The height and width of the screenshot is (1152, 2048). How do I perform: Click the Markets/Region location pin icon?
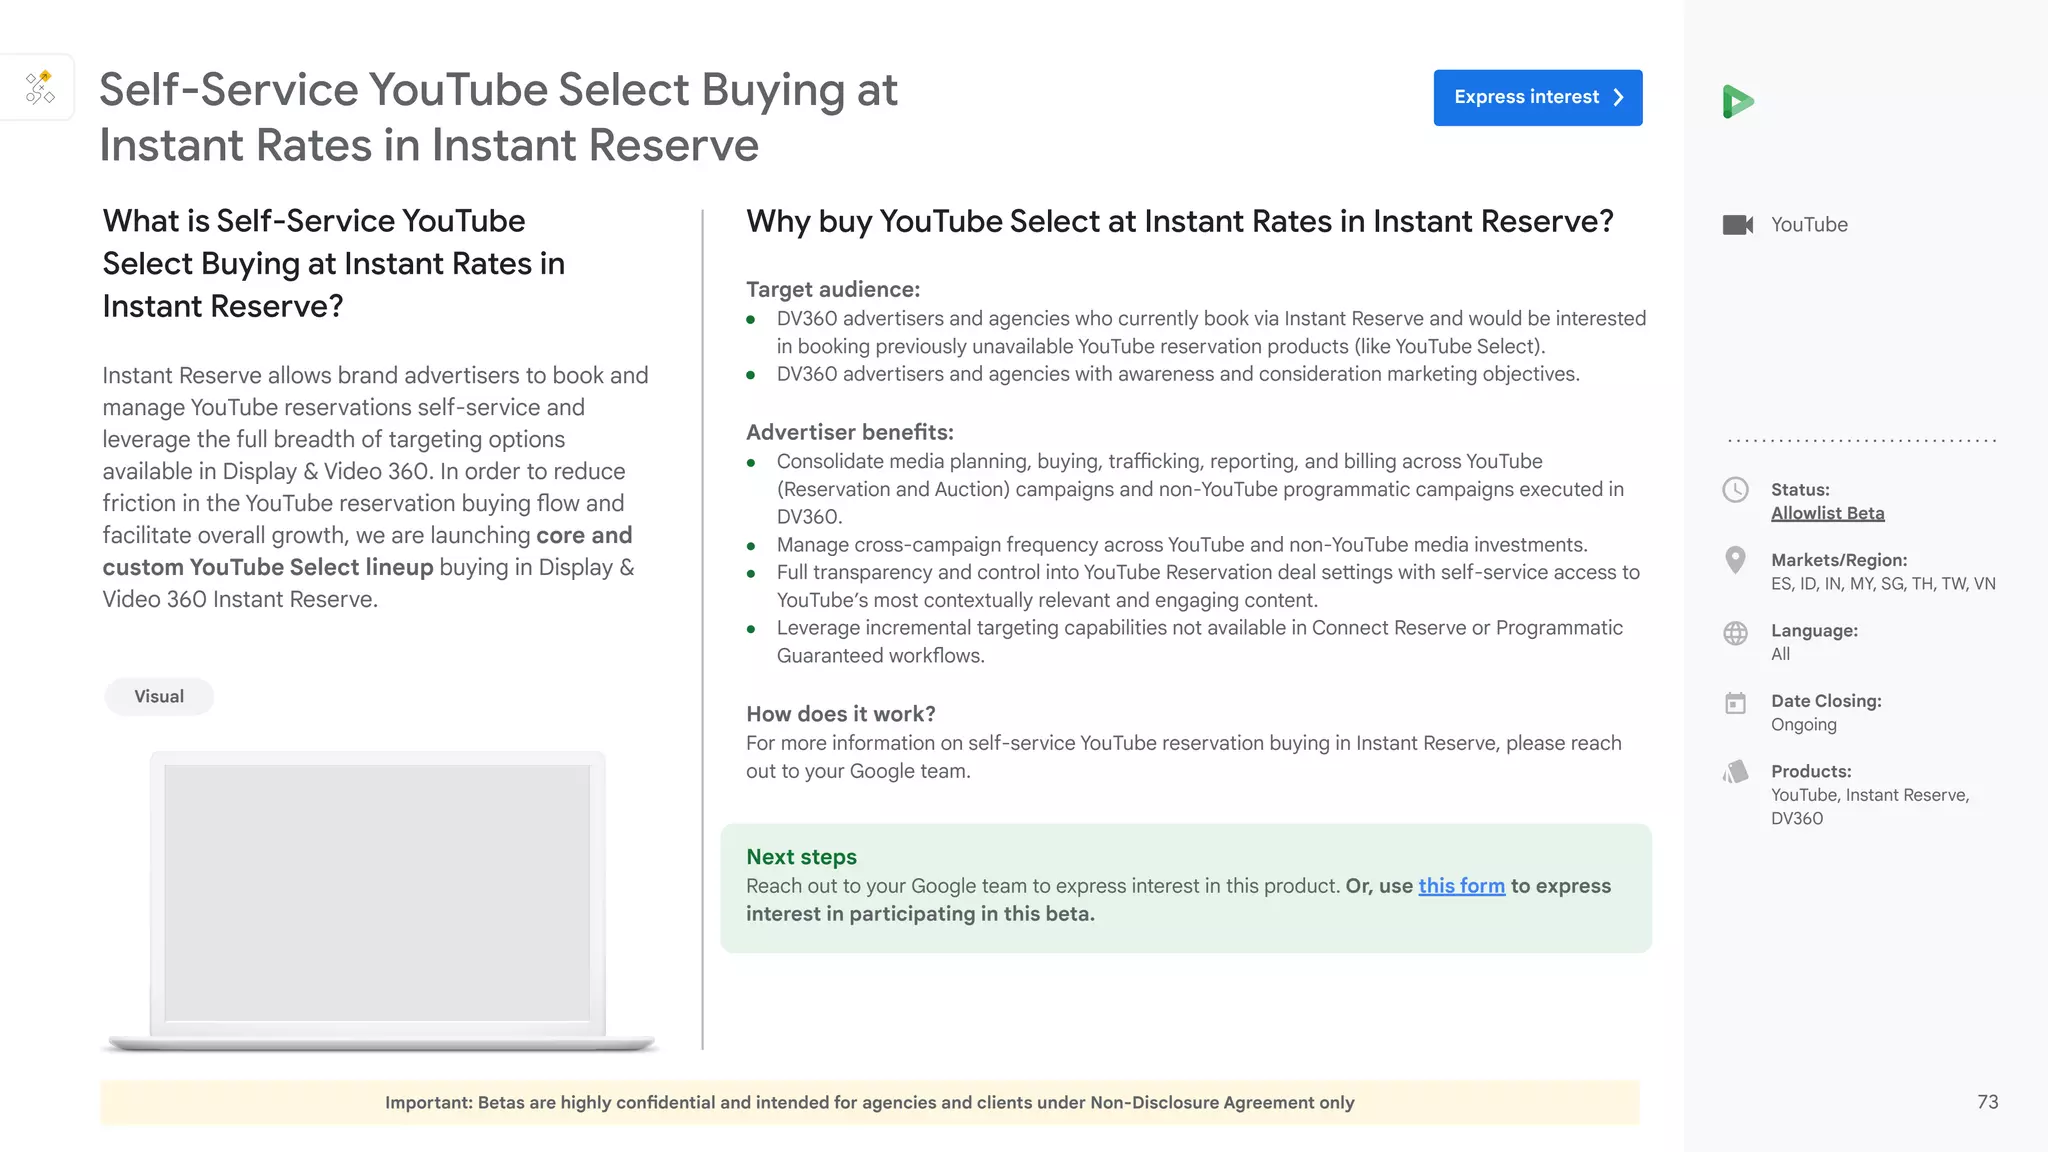(x=1735, y=560)
